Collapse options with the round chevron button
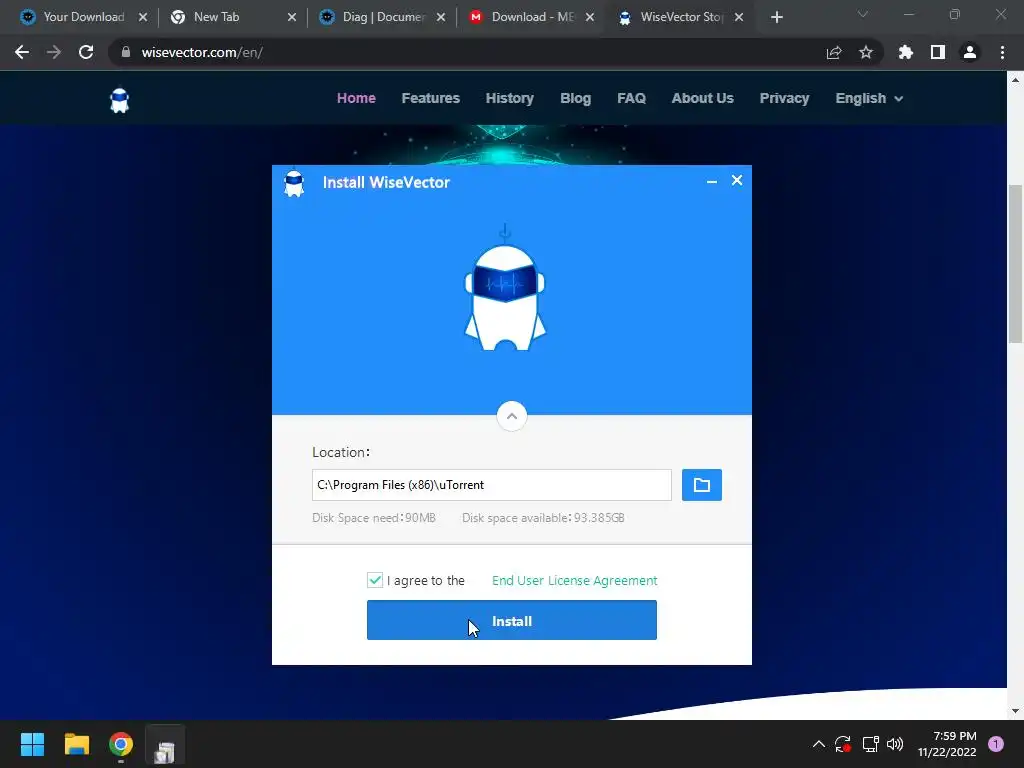The width and height of the screenshot is (1024, 768). (x=511, y=416)
